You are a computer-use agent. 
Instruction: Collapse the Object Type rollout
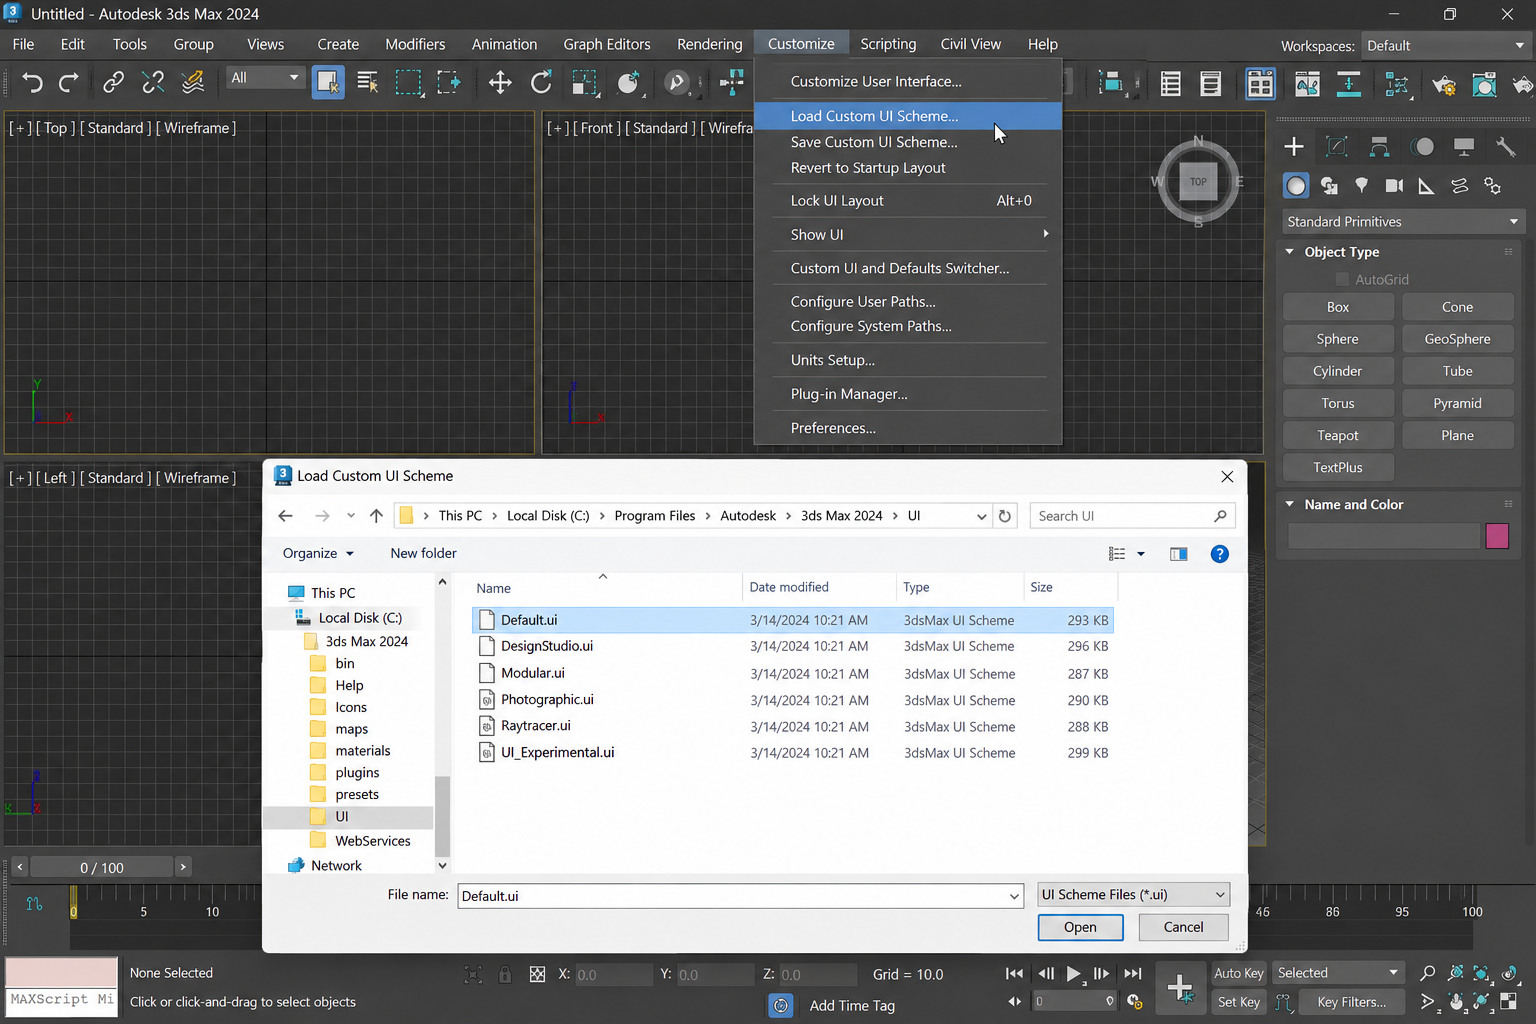click(1290, 252)
